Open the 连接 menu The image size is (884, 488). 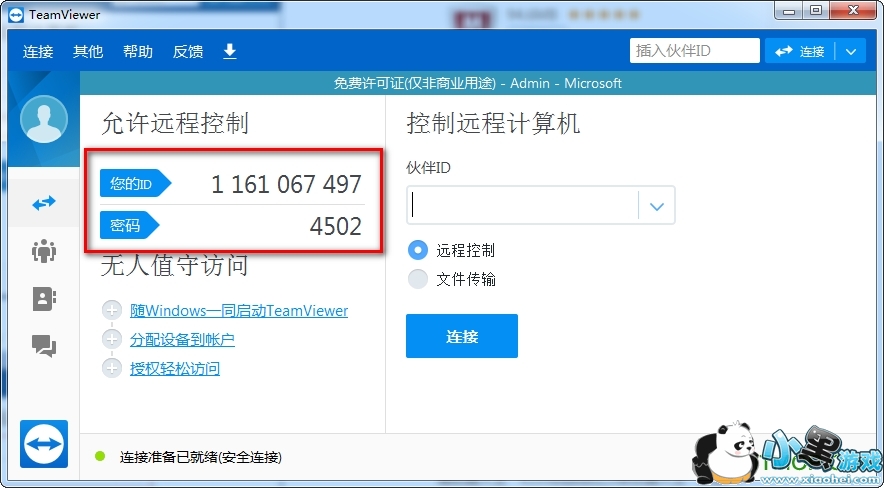(x=38, y=52)
